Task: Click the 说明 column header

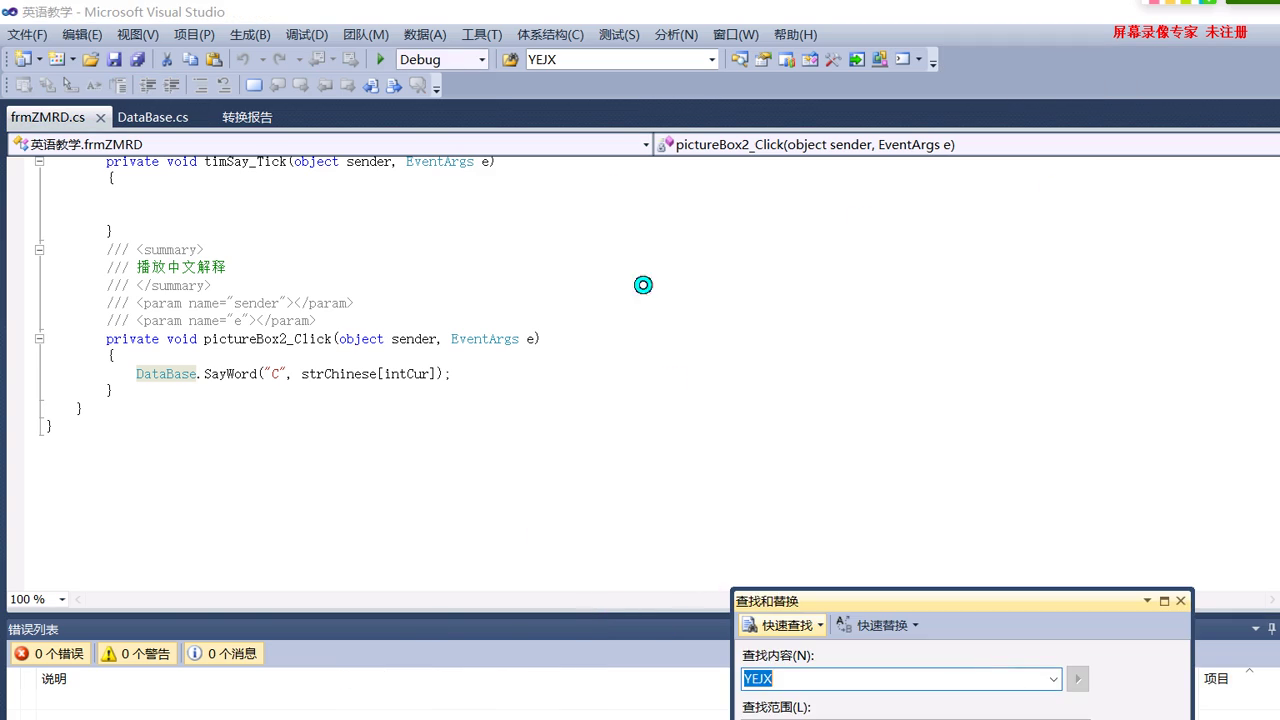Action: tap(54, 679)
